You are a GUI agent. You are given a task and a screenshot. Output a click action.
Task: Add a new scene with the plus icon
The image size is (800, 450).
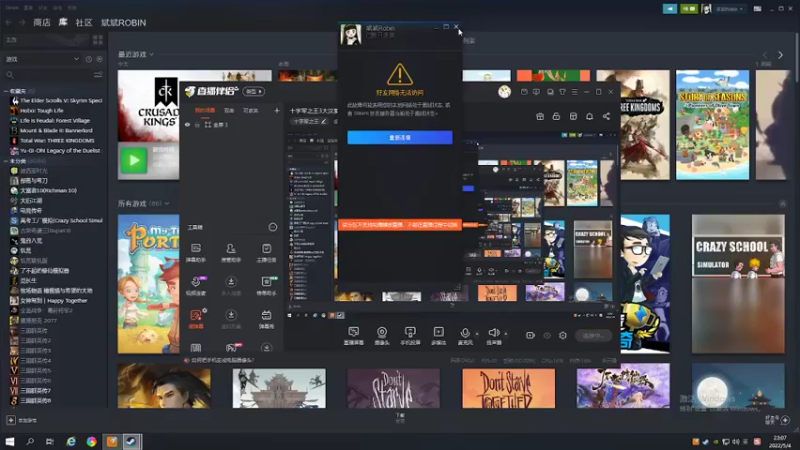(277, 110)
